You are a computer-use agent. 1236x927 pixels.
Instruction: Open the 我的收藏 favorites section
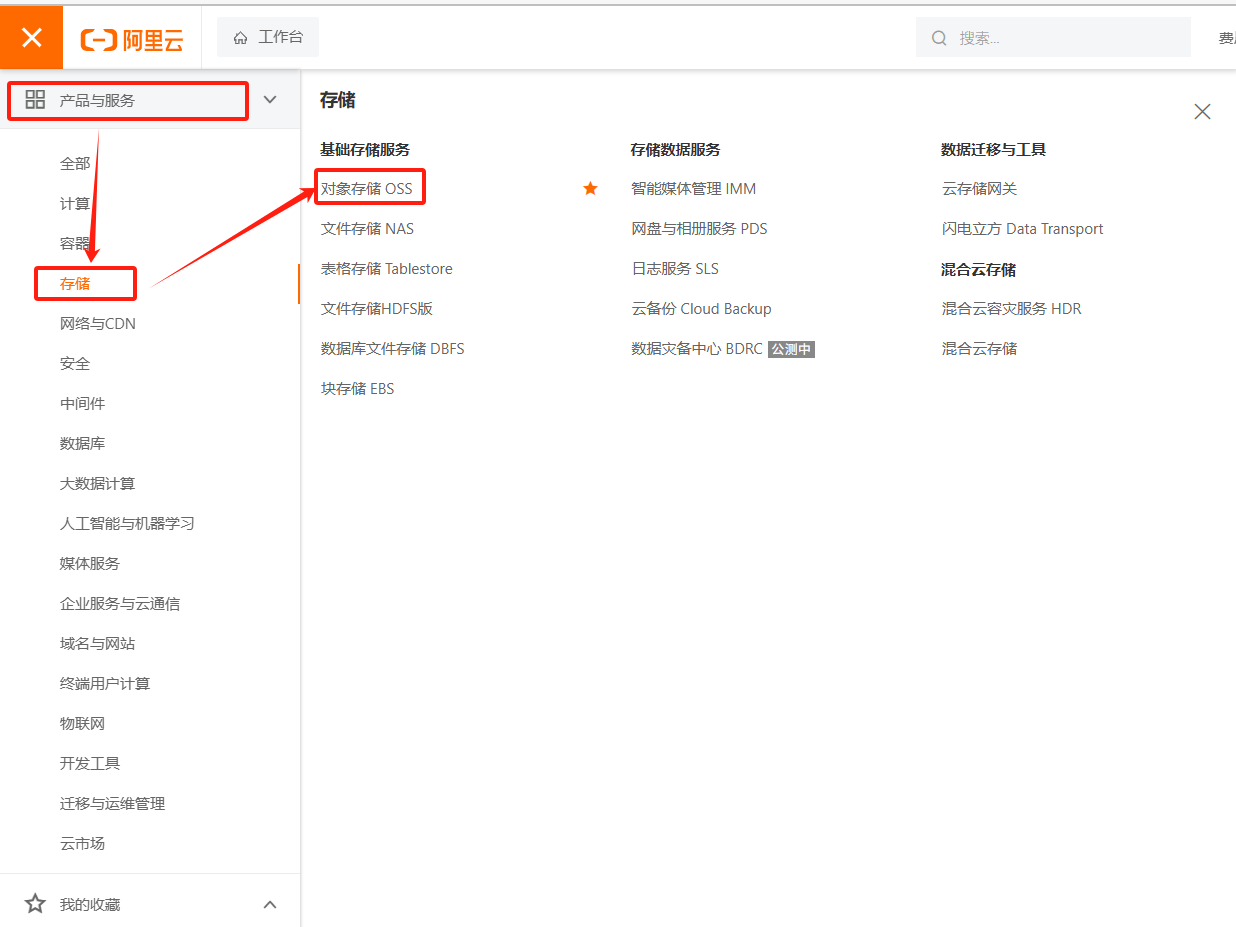[90, 904]
